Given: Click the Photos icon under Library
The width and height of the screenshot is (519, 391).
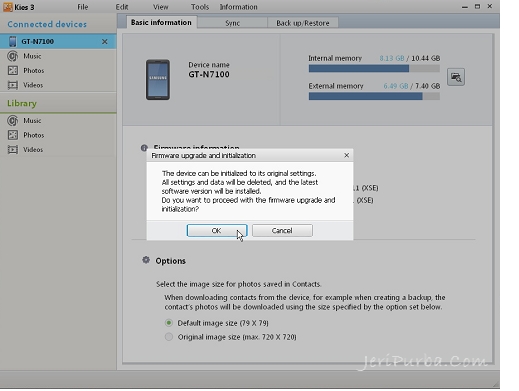Looking at the screenshot, I should tap(13, 135).
